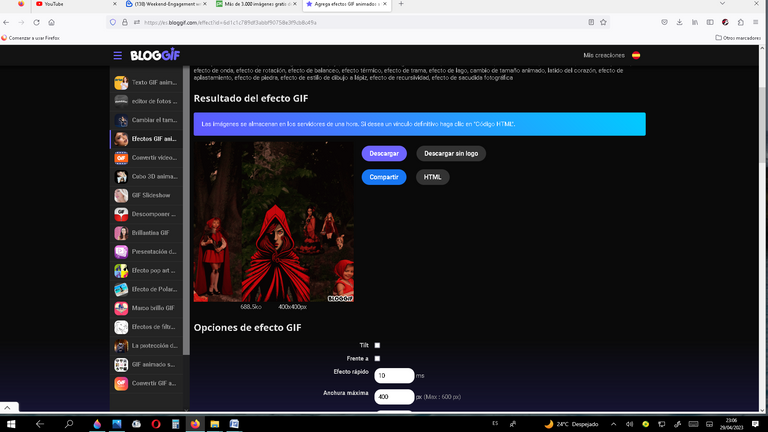Open Marco brillo GIF sidebar item
Screen dimensions: 768x432
(146, 308)
